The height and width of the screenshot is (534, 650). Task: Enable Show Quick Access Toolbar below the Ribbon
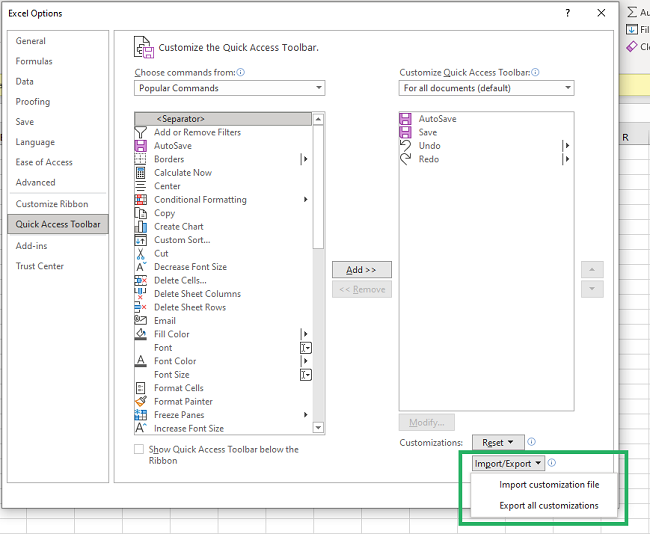(x=139, y=450)
